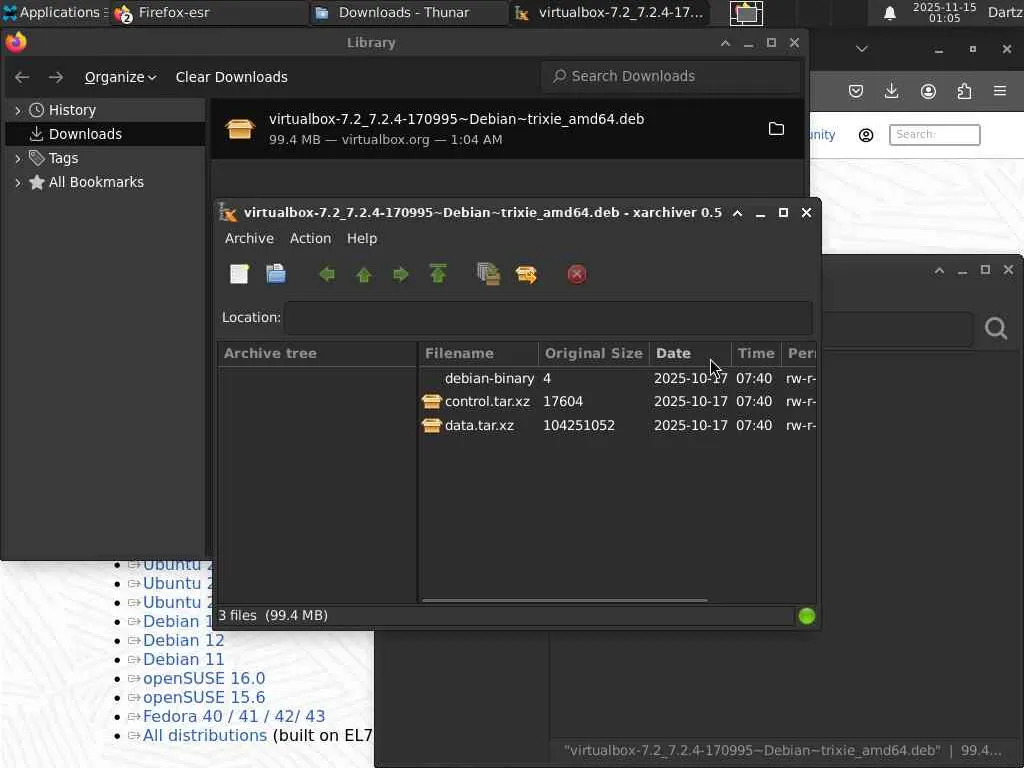1024x768 pixels.
Task: Click the green Forward arrow in xarchiver
Action: click(x=400, y=274)
